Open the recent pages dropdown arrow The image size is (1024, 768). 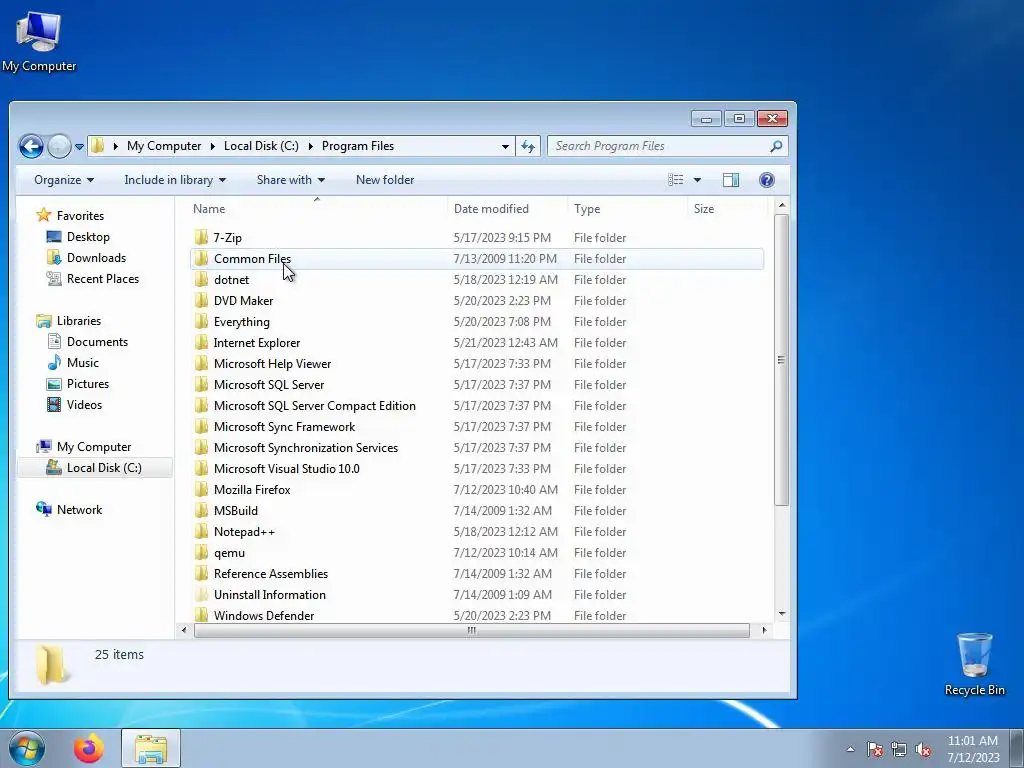coord(79,147)
